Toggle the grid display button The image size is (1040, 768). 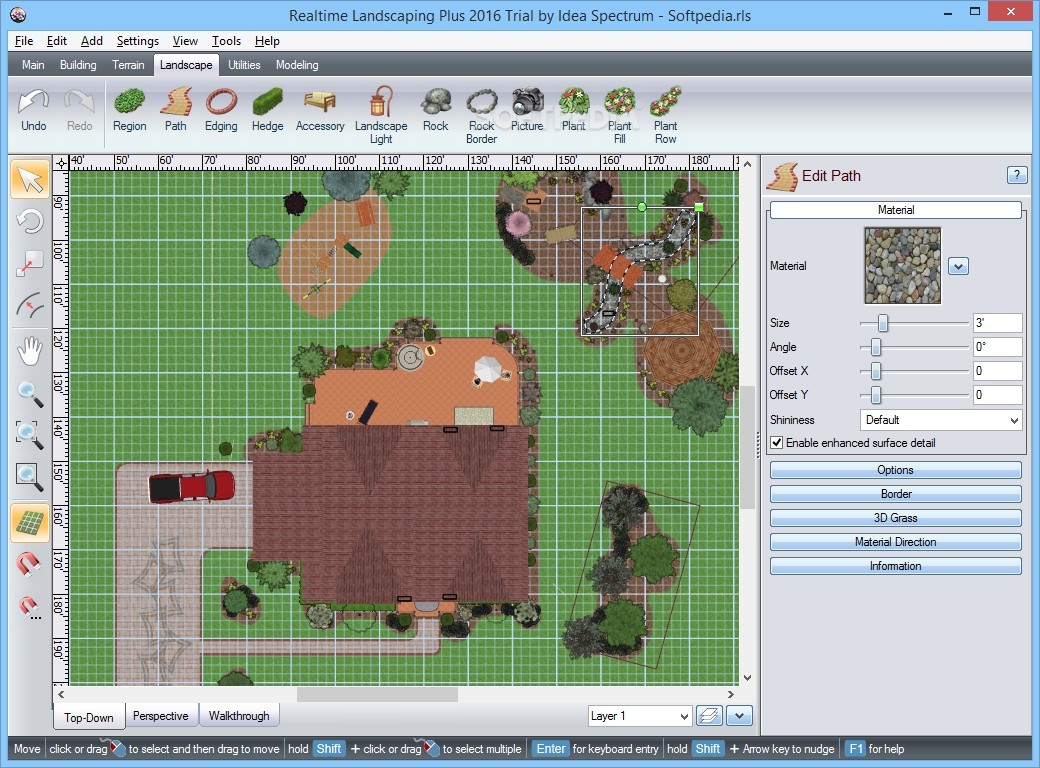tap(30, 523)
